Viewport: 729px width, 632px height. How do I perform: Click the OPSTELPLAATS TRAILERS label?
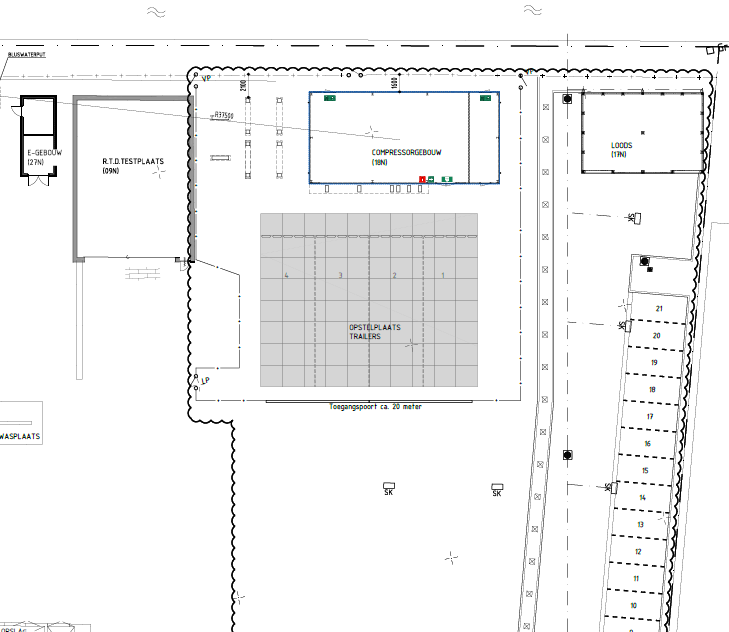click(x=375, y=332)
